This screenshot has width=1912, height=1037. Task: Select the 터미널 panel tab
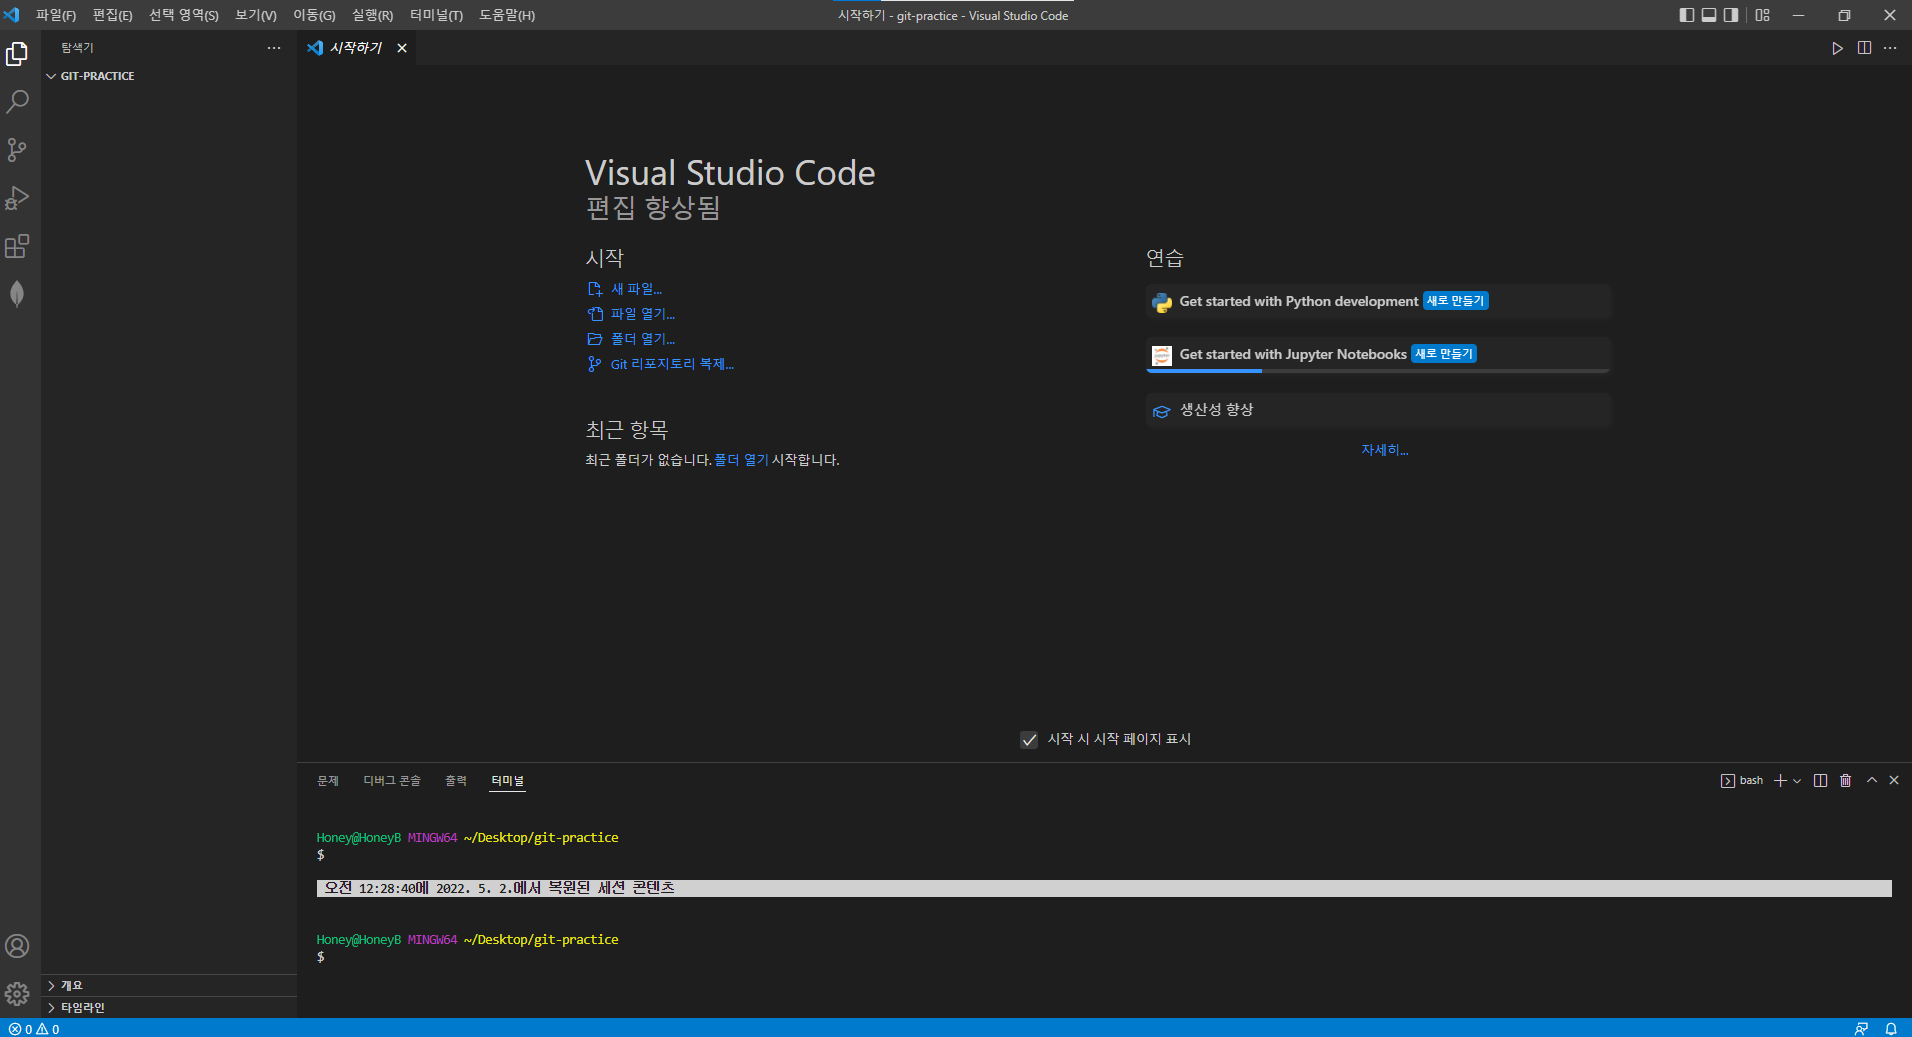click(508, 781)
